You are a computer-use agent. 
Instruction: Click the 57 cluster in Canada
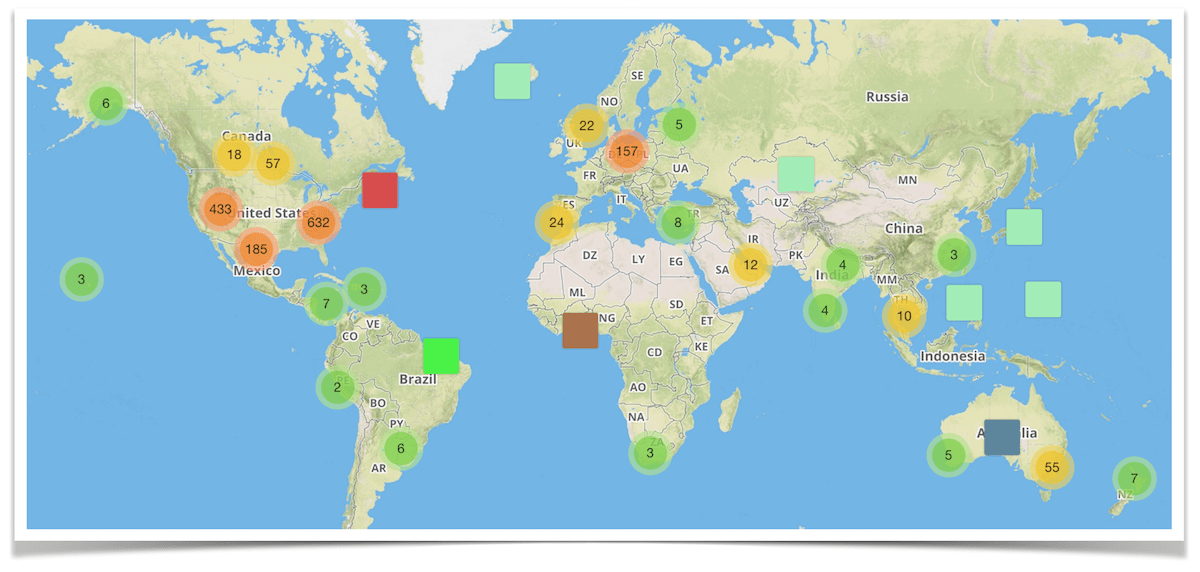click(273, 163)
